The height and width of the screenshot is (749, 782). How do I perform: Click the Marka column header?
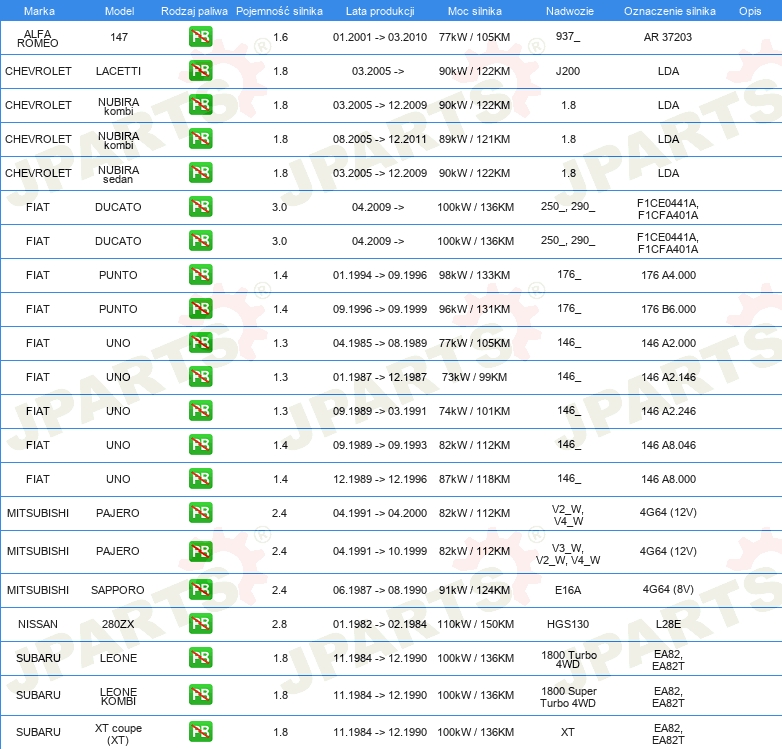(x=39, y=11)
